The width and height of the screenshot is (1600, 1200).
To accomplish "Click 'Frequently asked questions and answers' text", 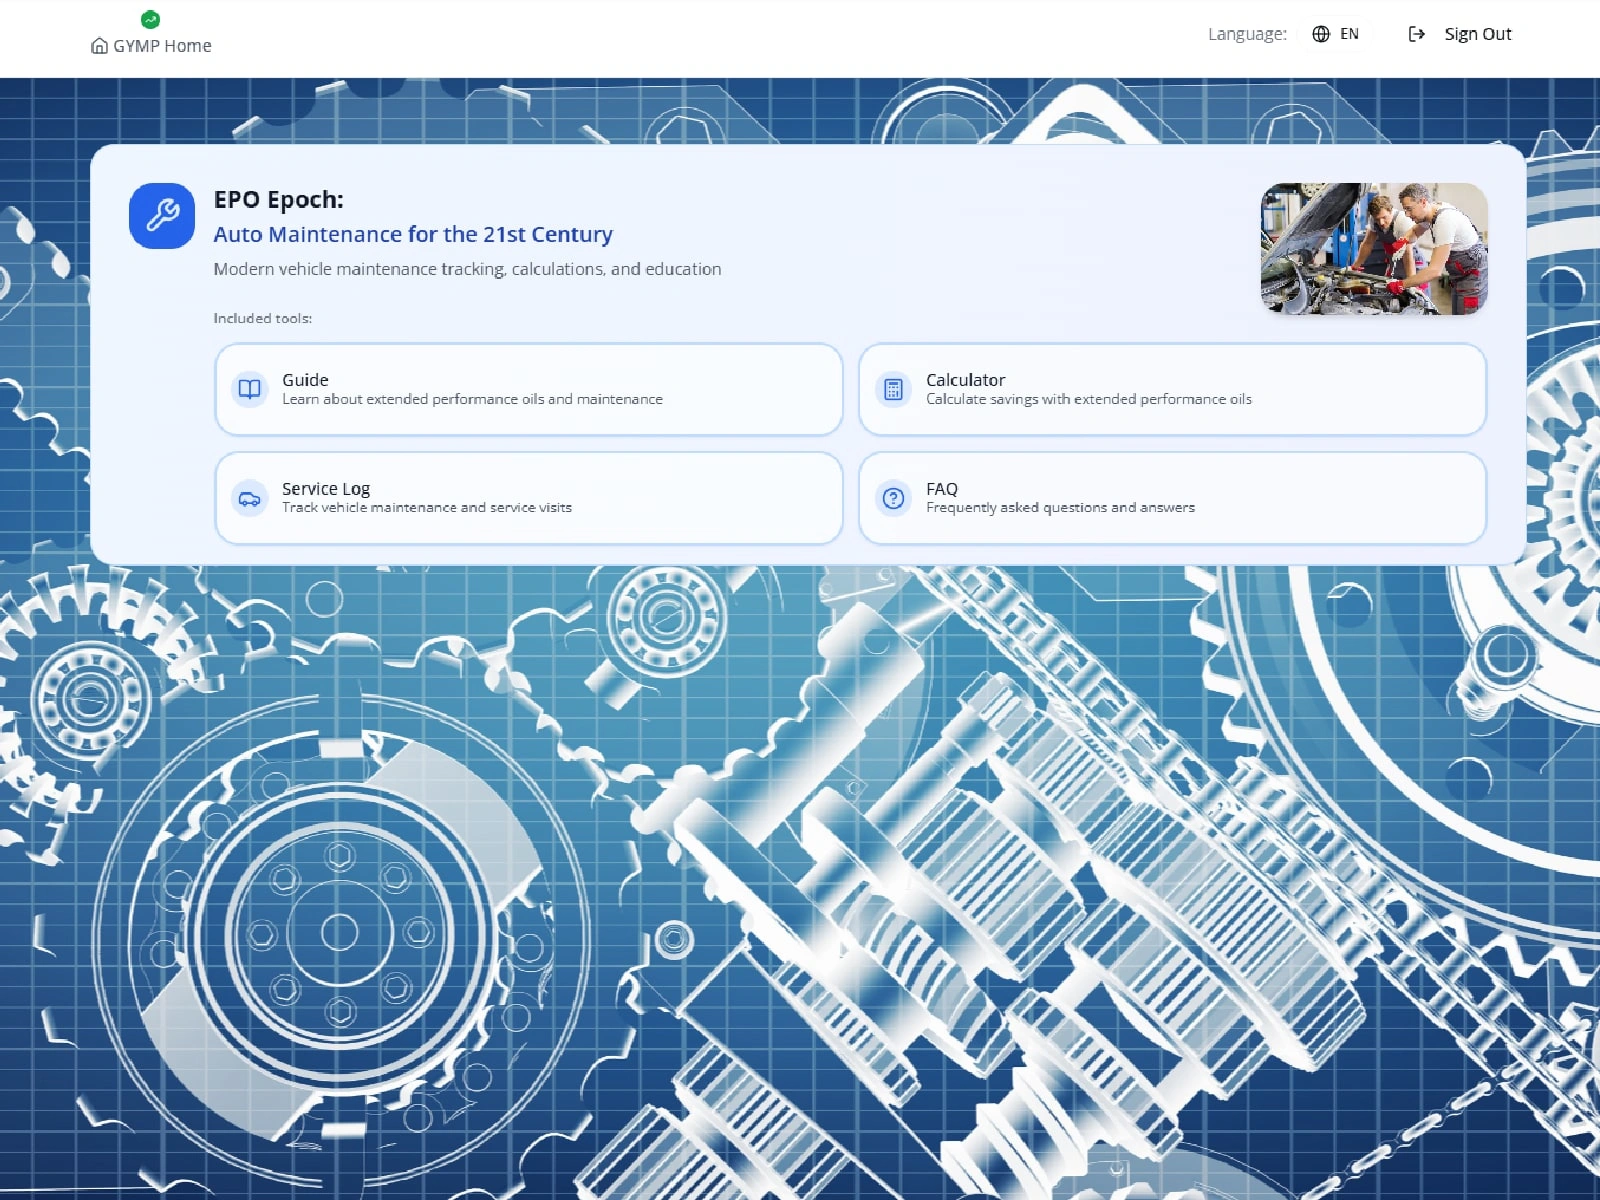I will pos(1060,507).
